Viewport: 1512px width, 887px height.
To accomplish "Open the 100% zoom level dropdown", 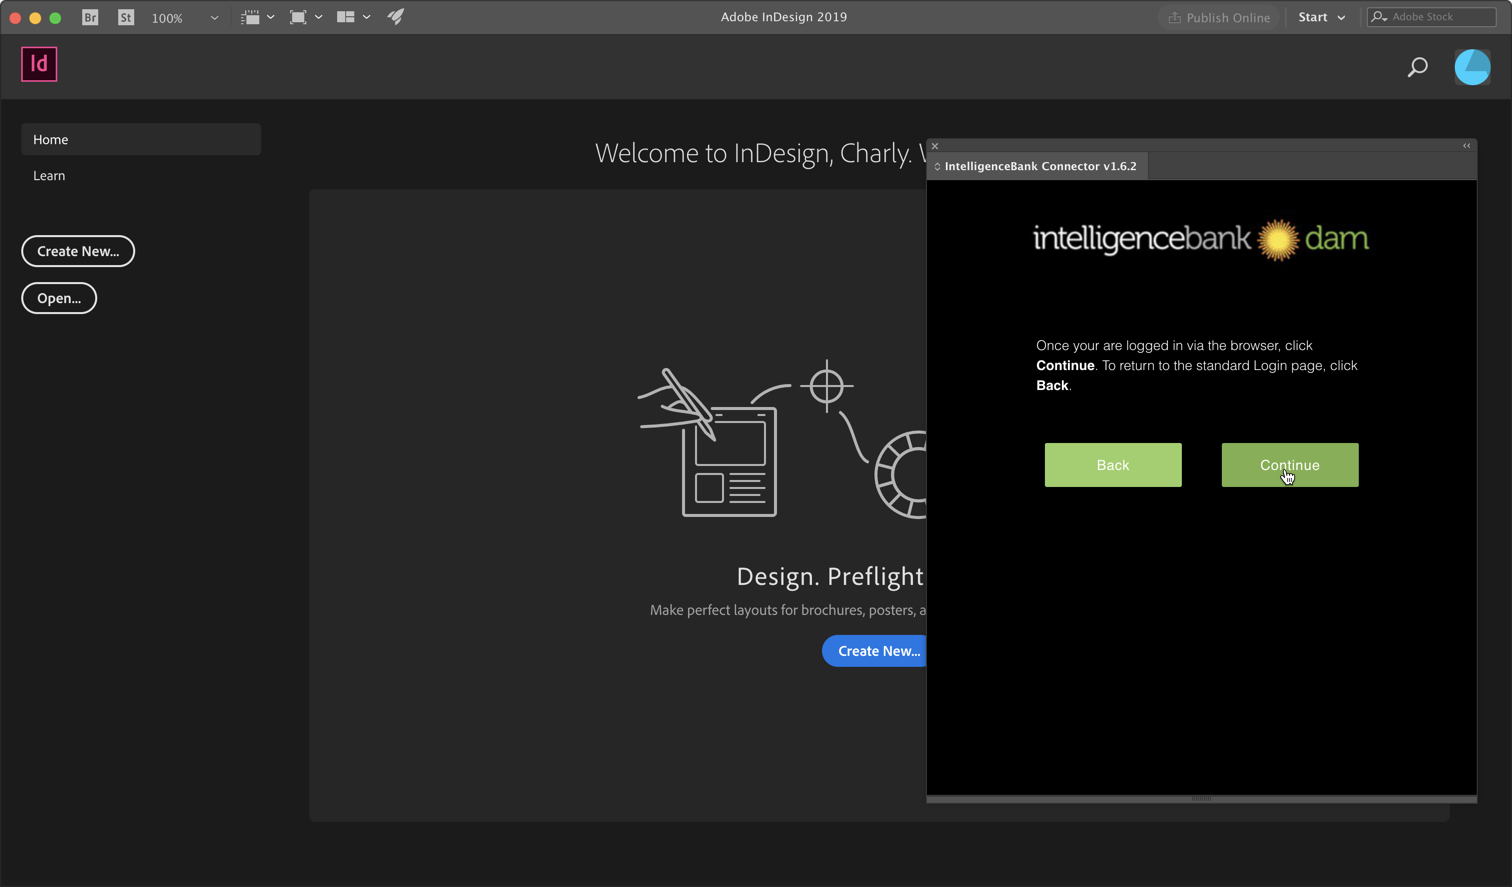I will click(184, 17).
